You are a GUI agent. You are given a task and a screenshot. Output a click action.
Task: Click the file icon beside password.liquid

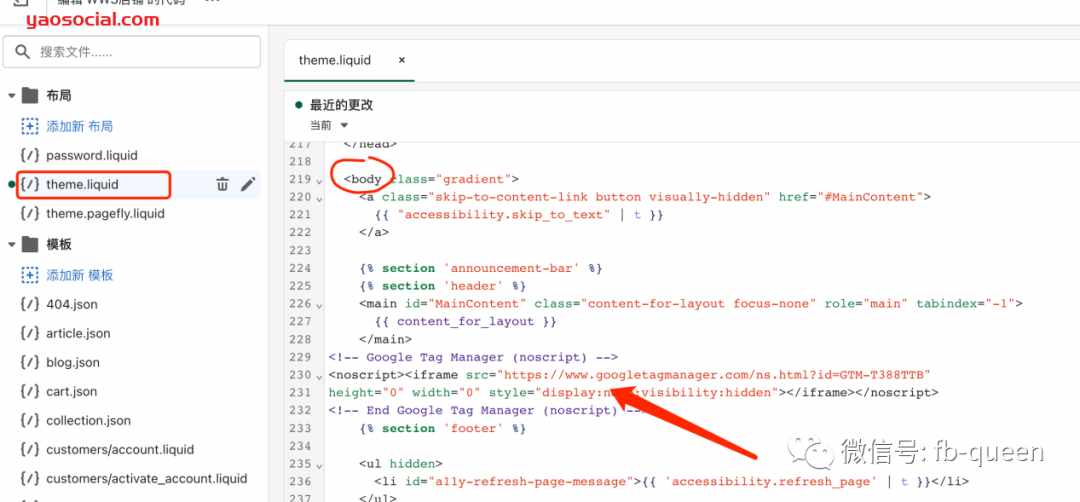[30, 155]
